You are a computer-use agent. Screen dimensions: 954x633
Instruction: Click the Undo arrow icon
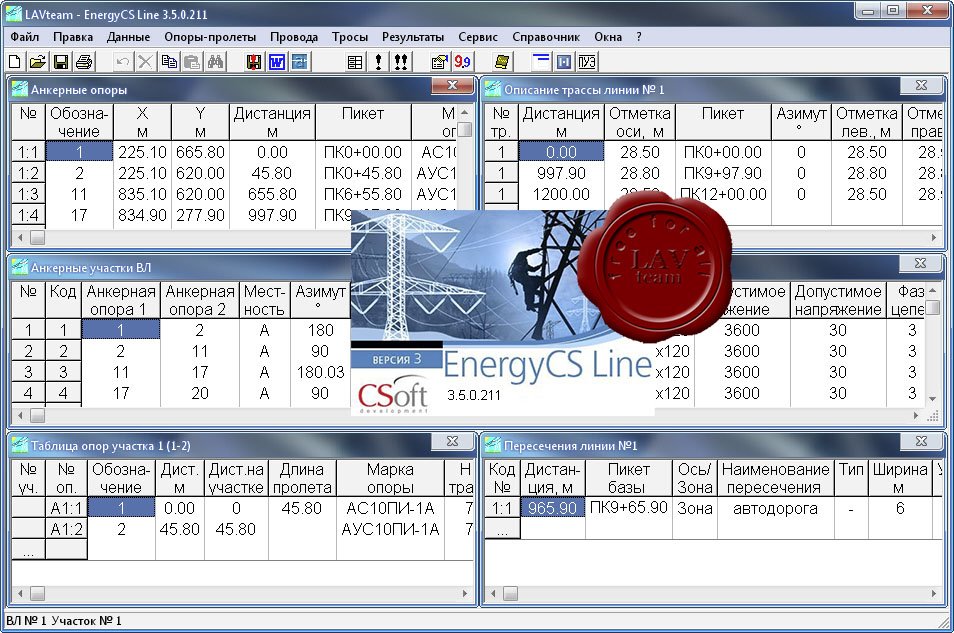coord(122,61)
